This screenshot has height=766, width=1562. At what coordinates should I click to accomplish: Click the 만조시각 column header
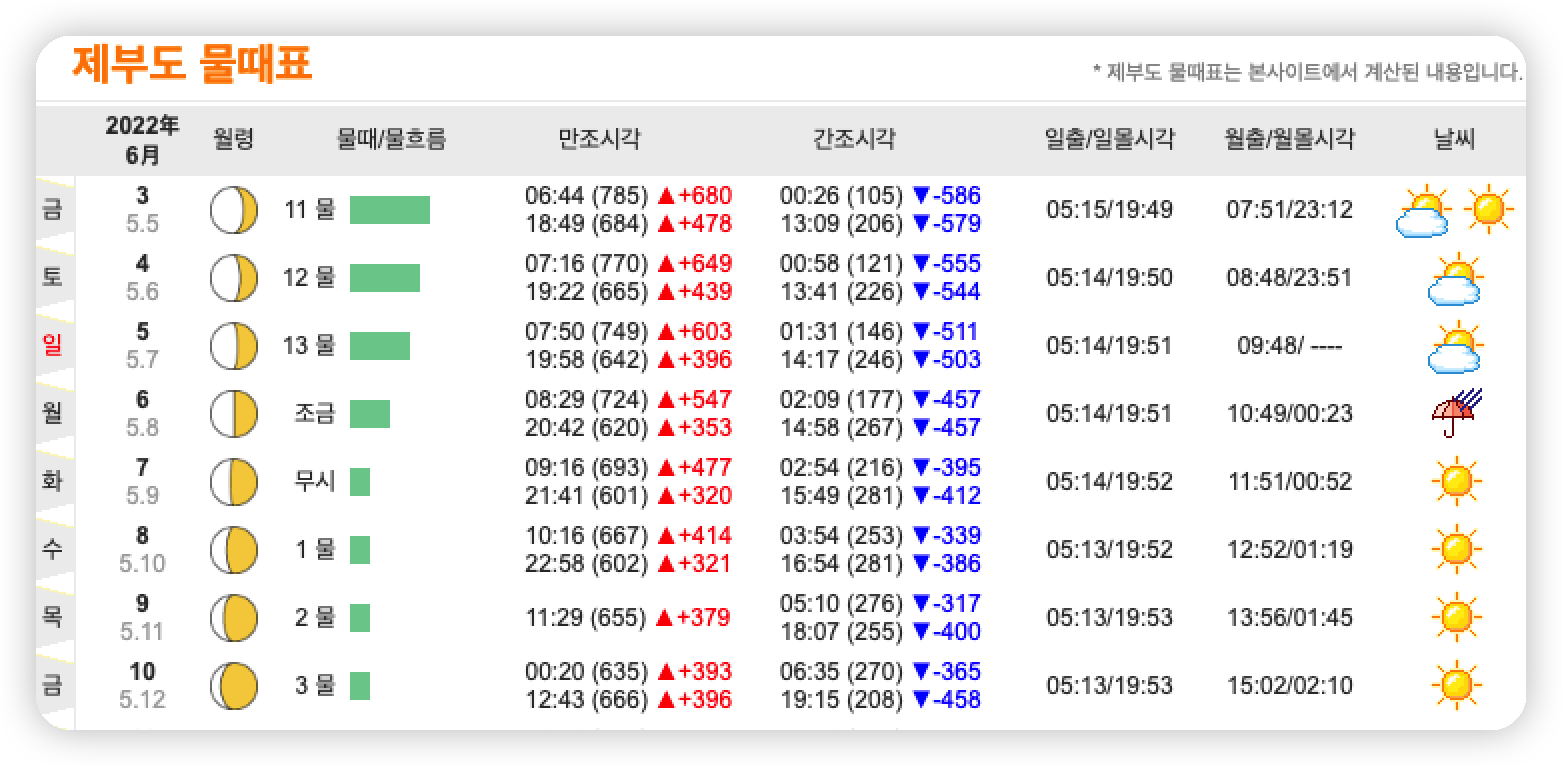[601, 140]
